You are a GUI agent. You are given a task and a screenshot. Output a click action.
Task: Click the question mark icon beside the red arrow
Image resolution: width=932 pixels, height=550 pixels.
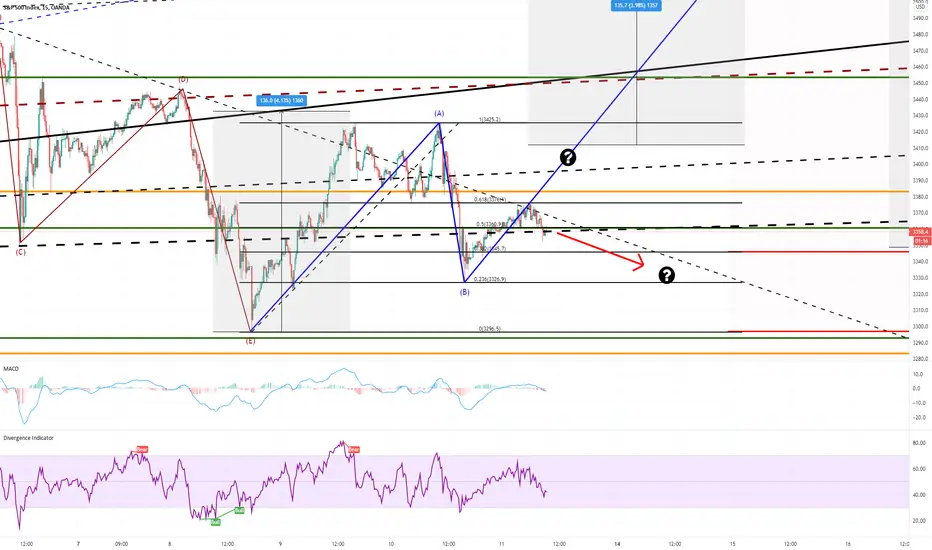point(666,275)
